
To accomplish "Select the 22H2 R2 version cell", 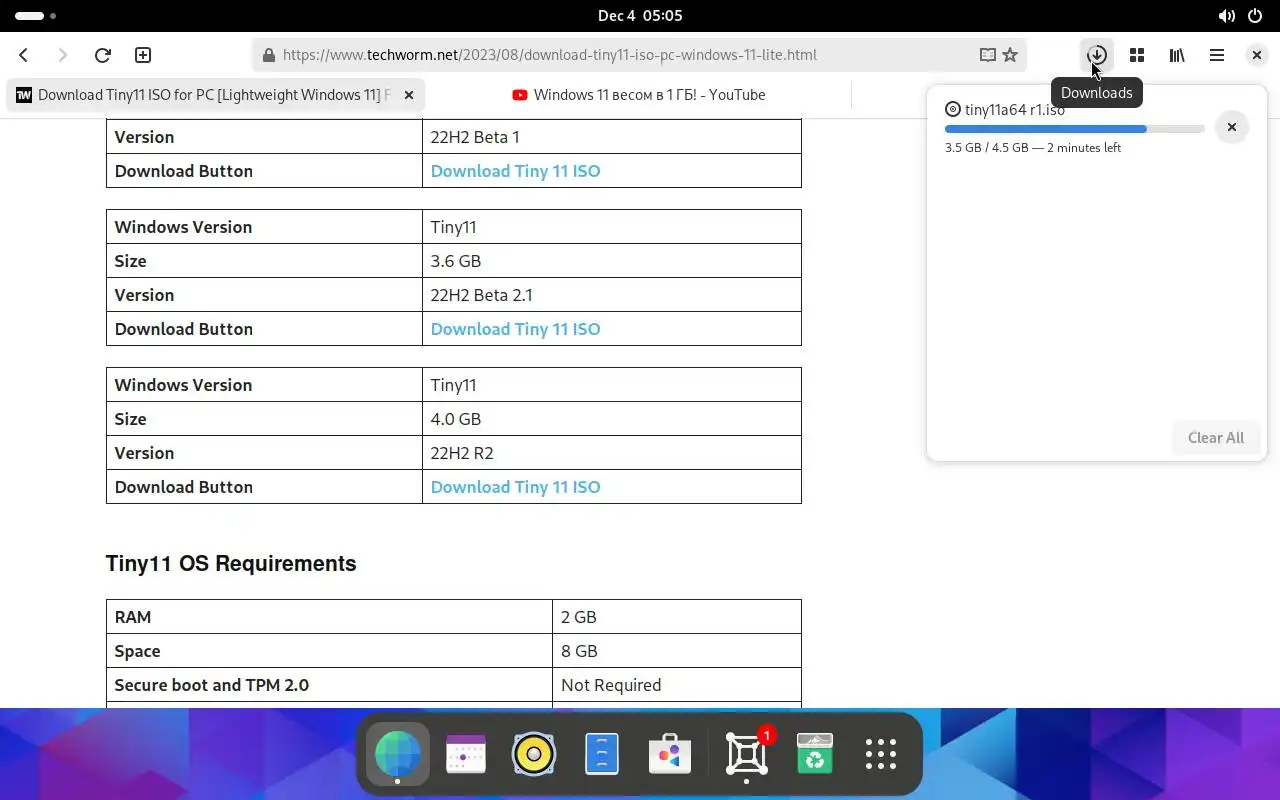I will [612, 453].
